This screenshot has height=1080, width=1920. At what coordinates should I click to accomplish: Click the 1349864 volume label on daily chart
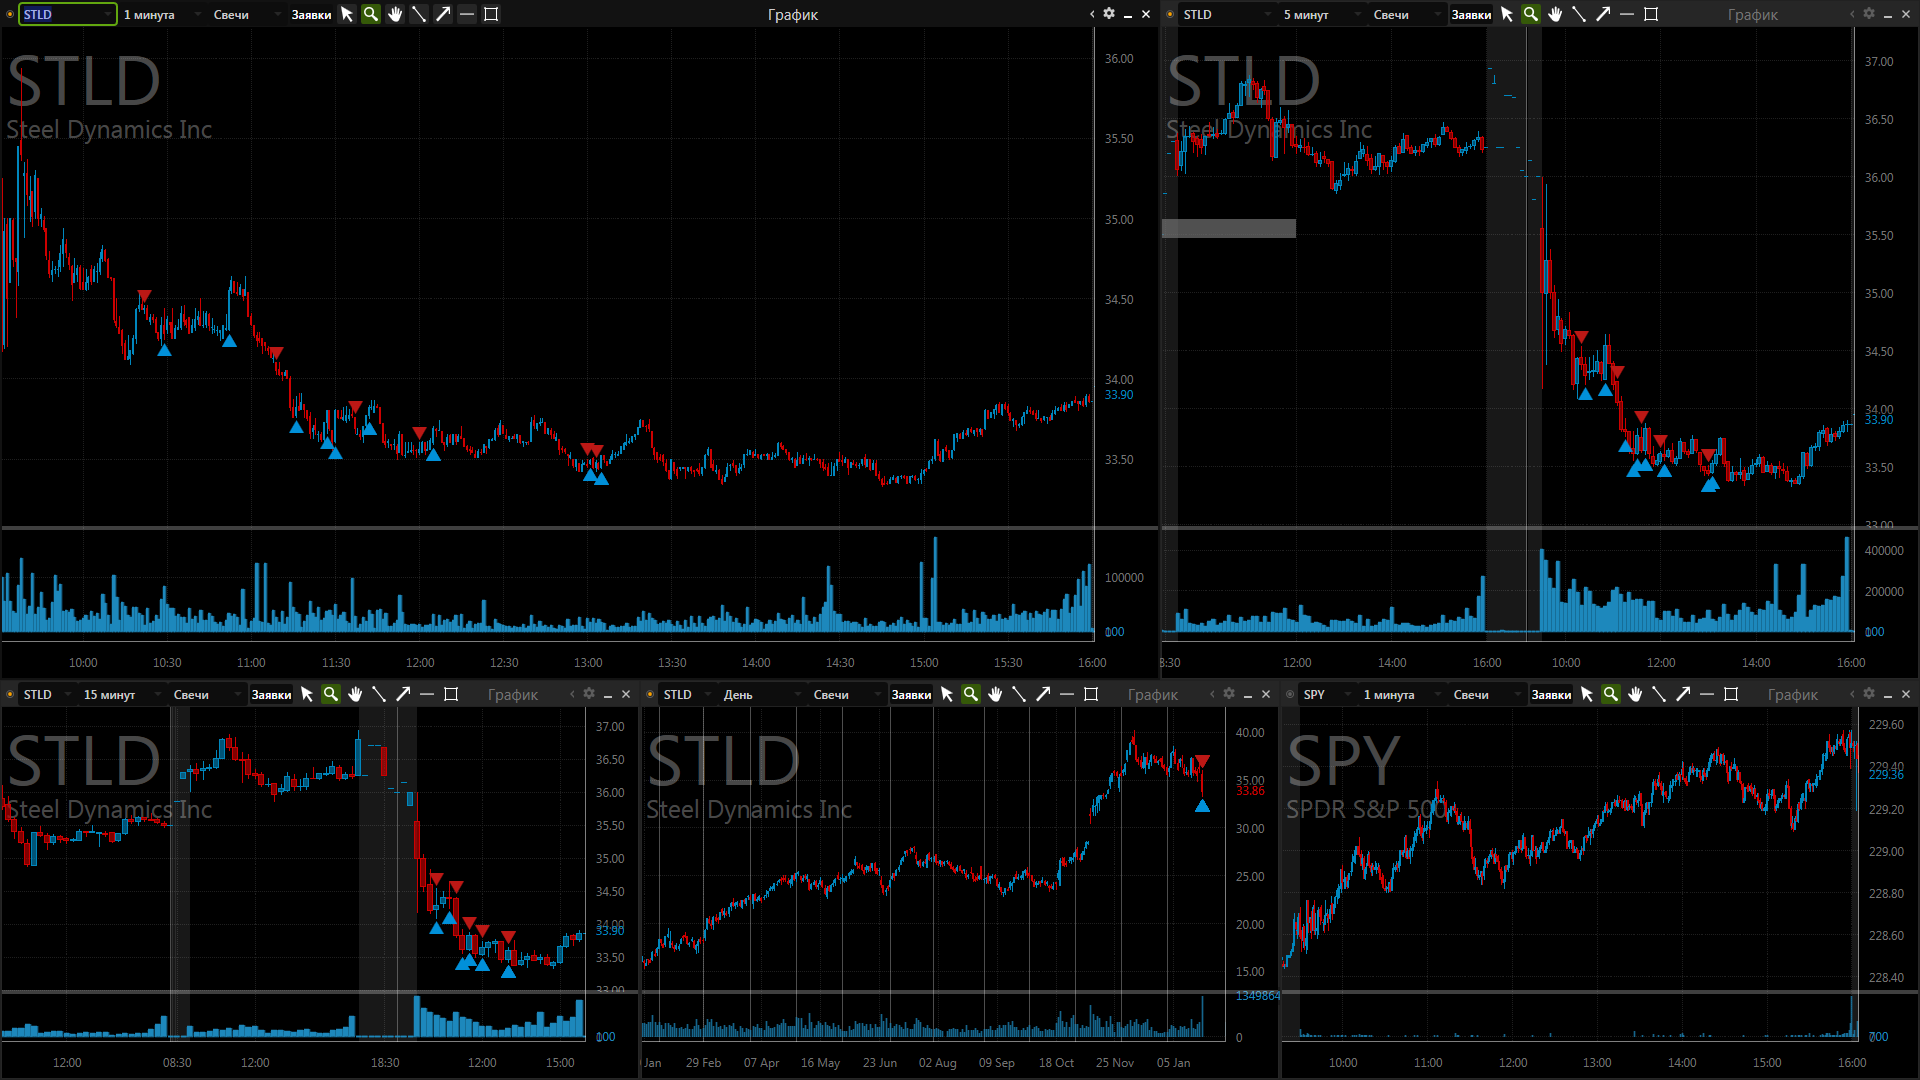point(1257,996)
